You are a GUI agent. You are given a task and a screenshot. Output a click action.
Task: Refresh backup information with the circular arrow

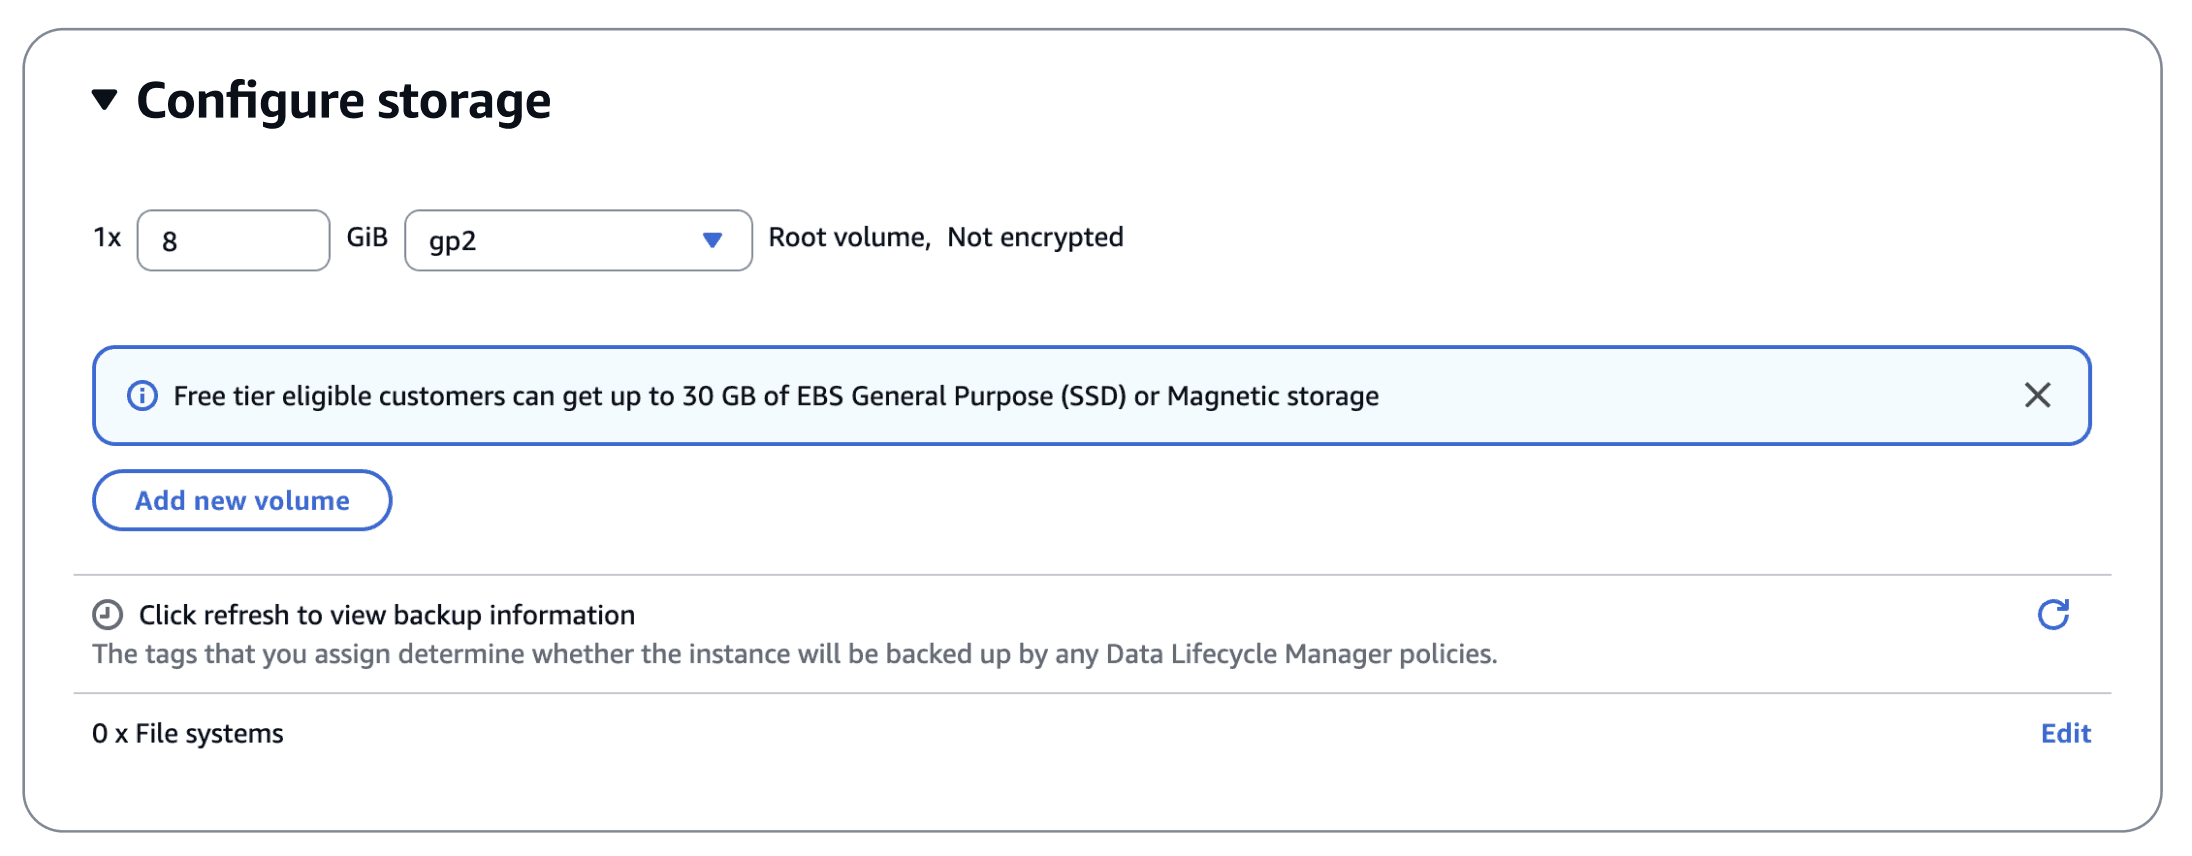coord(2053,614)
